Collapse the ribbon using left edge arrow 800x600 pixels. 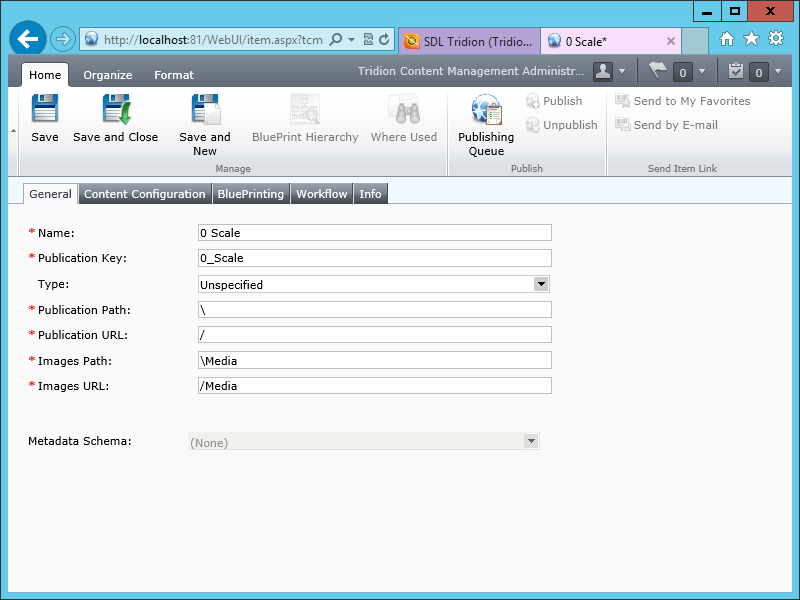(x=13, y=130)
